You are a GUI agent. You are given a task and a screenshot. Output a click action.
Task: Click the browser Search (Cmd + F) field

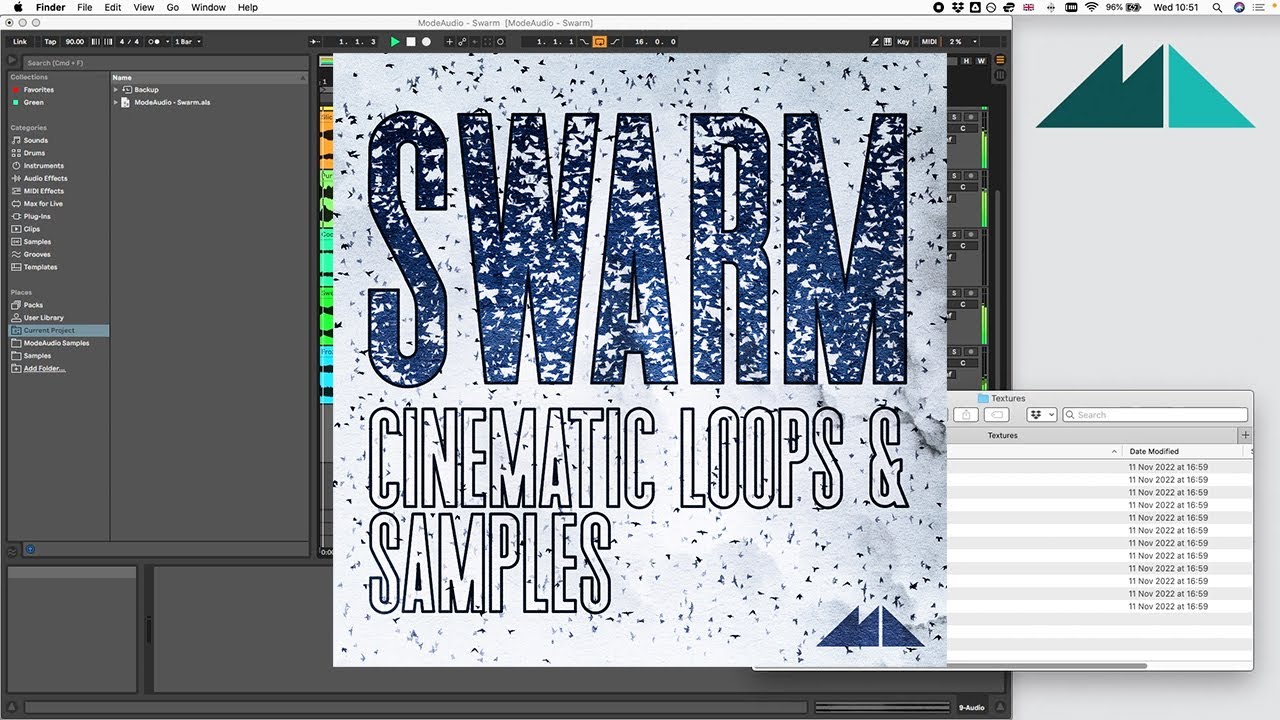165,63
